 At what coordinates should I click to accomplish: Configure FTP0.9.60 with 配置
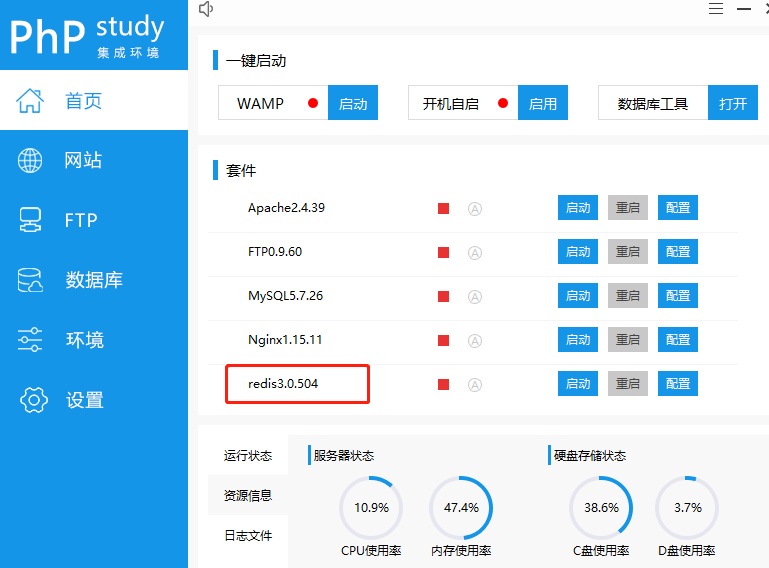coord(678,252)
